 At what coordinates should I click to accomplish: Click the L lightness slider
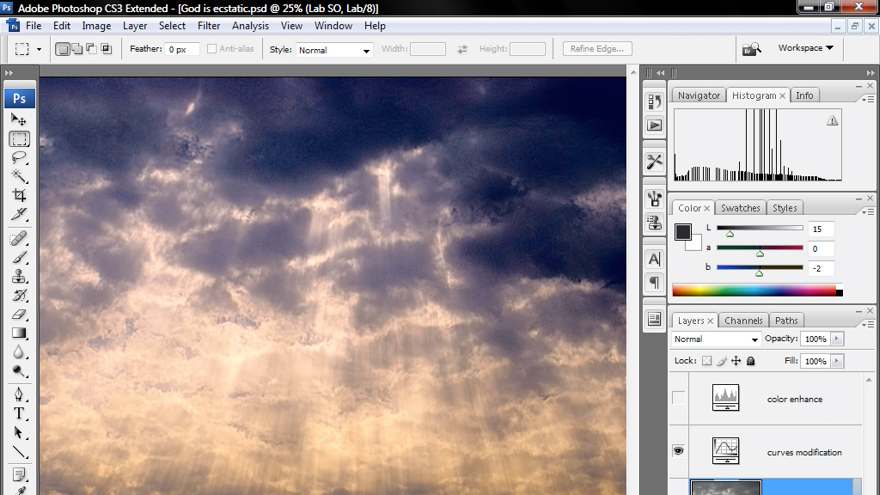point(760,228)
